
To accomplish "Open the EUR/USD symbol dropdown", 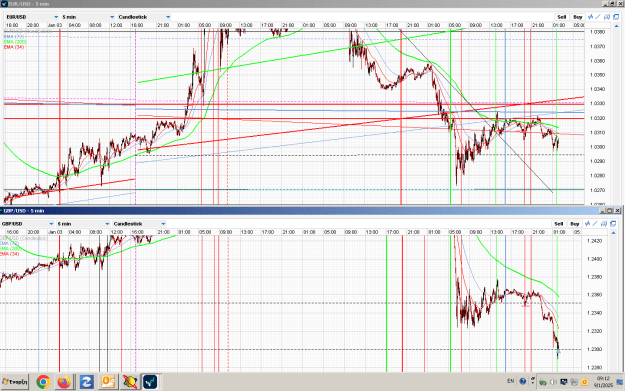I will 32,17.
